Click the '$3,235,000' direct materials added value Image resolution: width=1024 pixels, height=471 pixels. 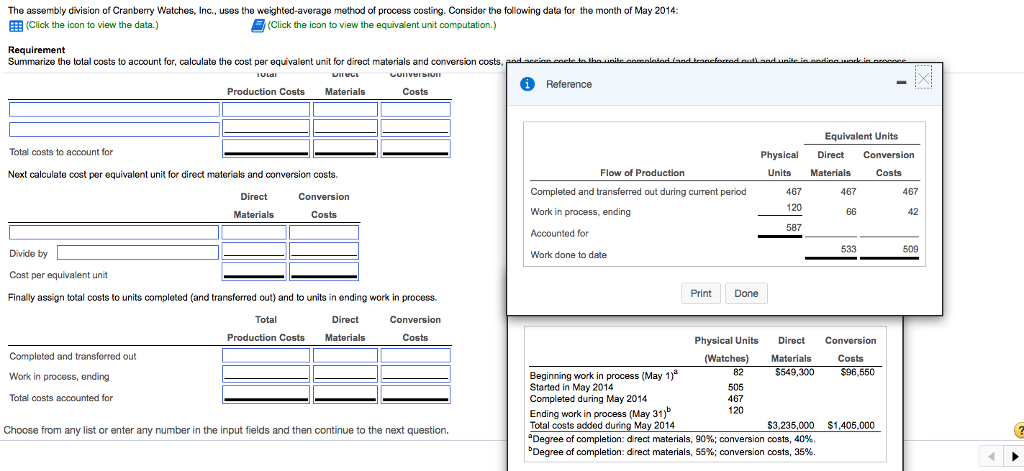coord(790,425)
